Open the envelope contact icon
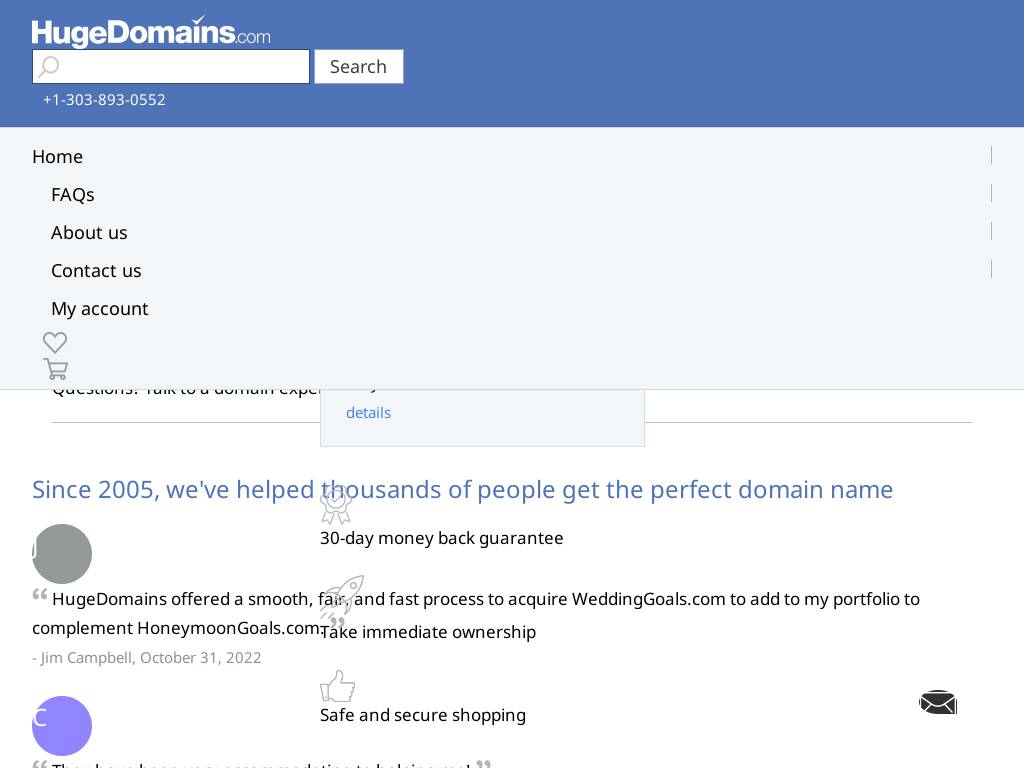The width and height of the screenshot is (1024, 768). [x=938, y=703]
